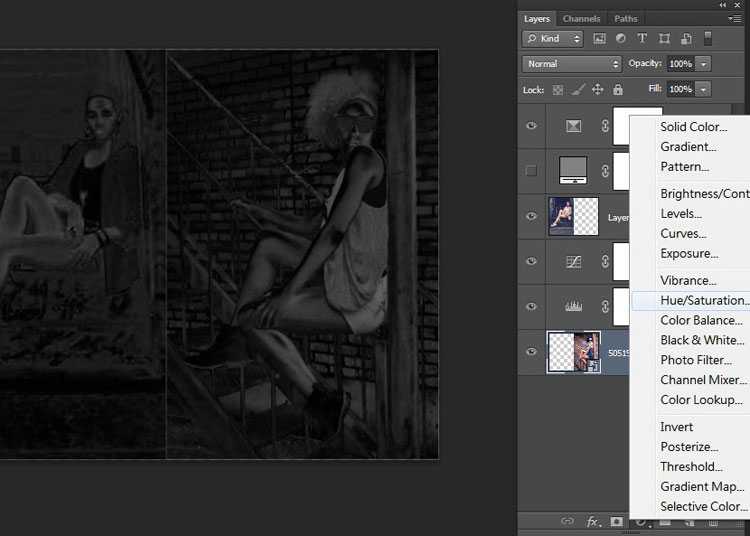The width and height of the screenshot is (750, 536).
Task: Choose Hue/Saturation from the adjustment menu
Action: (703, 300)
